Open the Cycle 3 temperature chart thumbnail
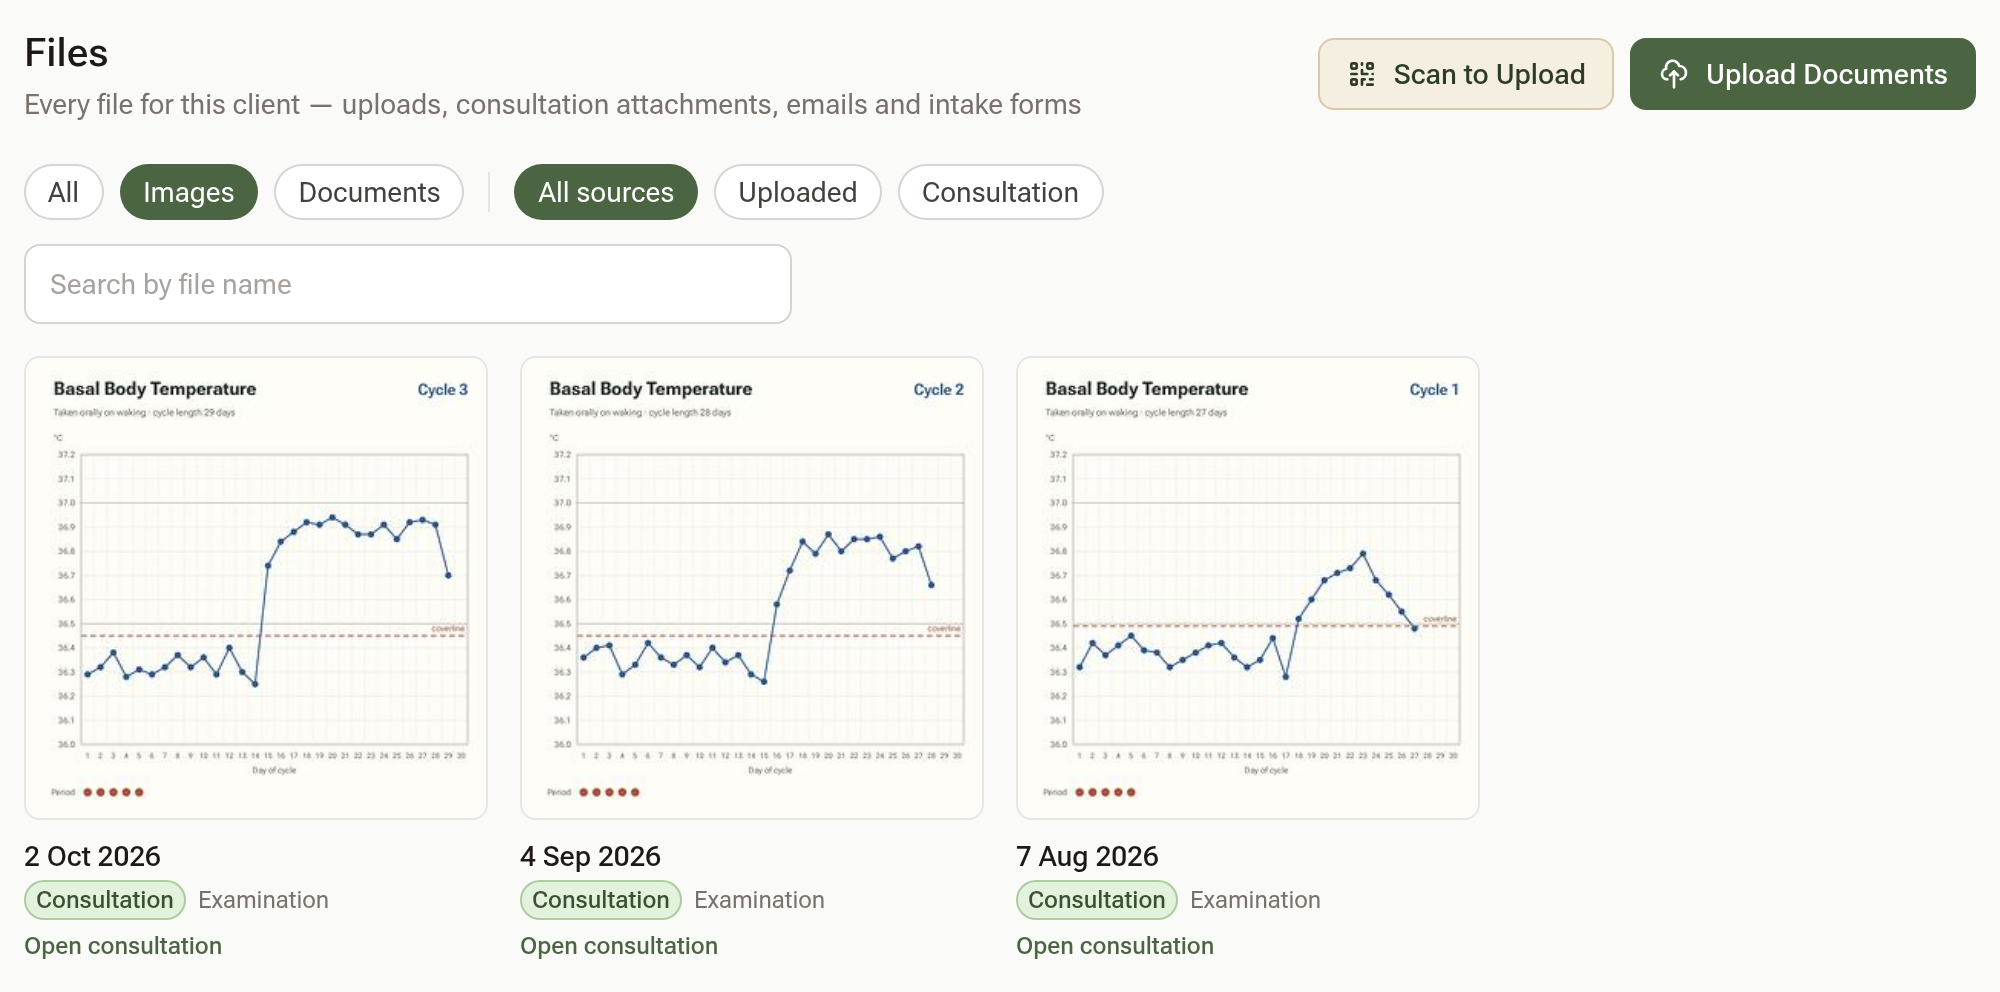This screenshot has width=2000, height=992. pyautogui.click(x=256, y=588)
